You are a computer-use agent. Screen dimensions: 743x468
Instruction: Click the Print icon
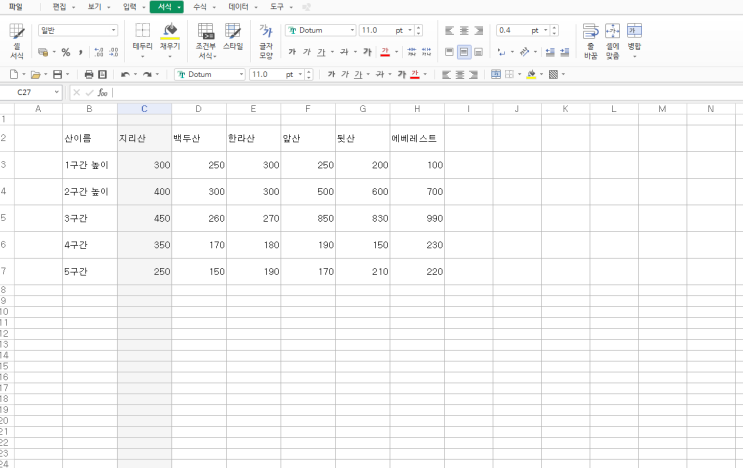coord(89,74)
